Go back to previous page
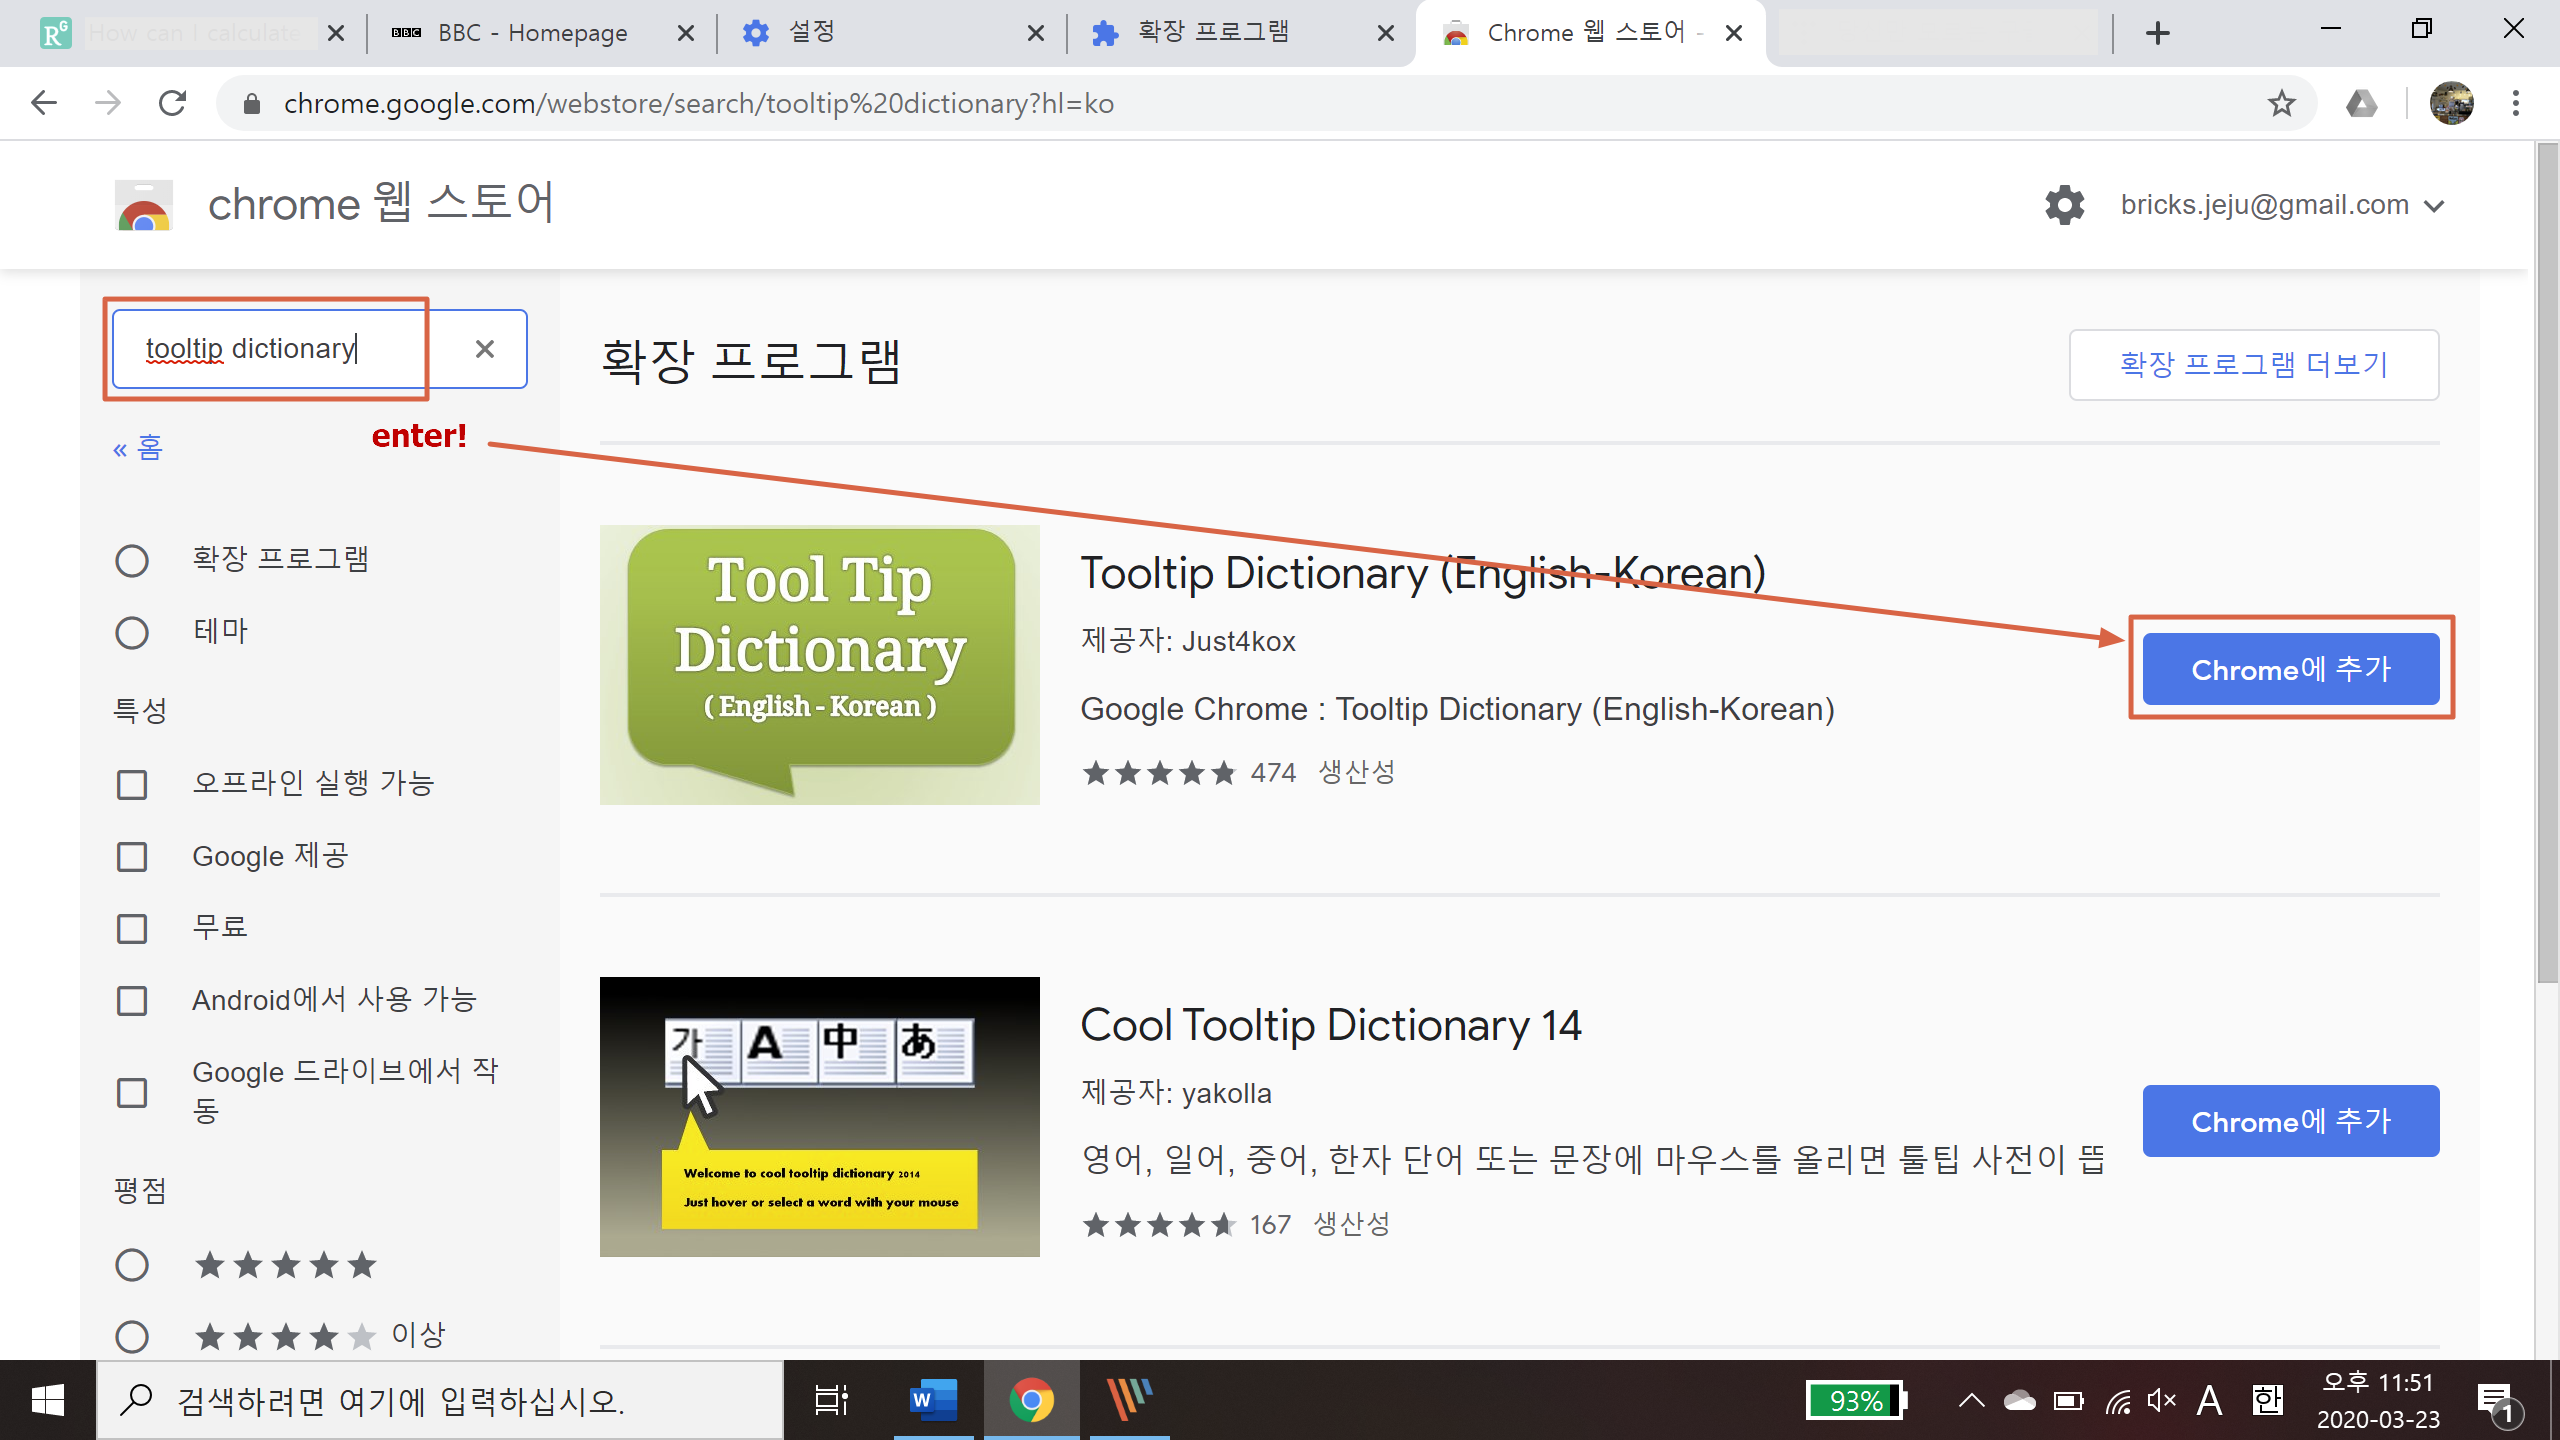The width and height of the screenshot is (2560, 1440). point(44,104)
